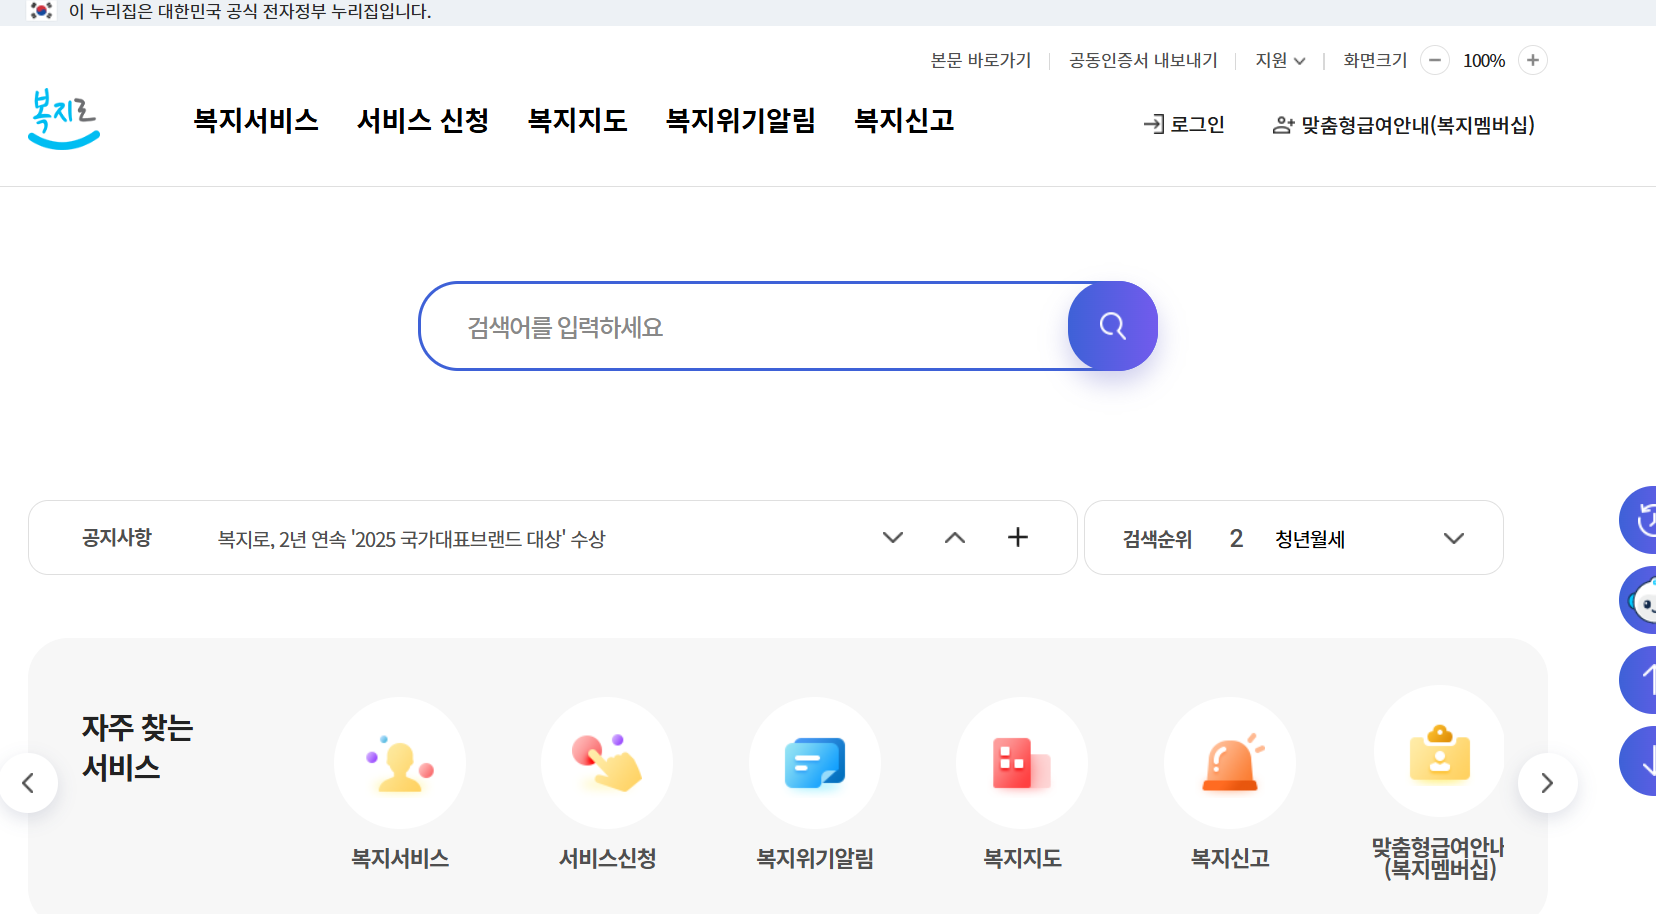Open the 복지위기알림 chat bubble icon

pos(815,763)
